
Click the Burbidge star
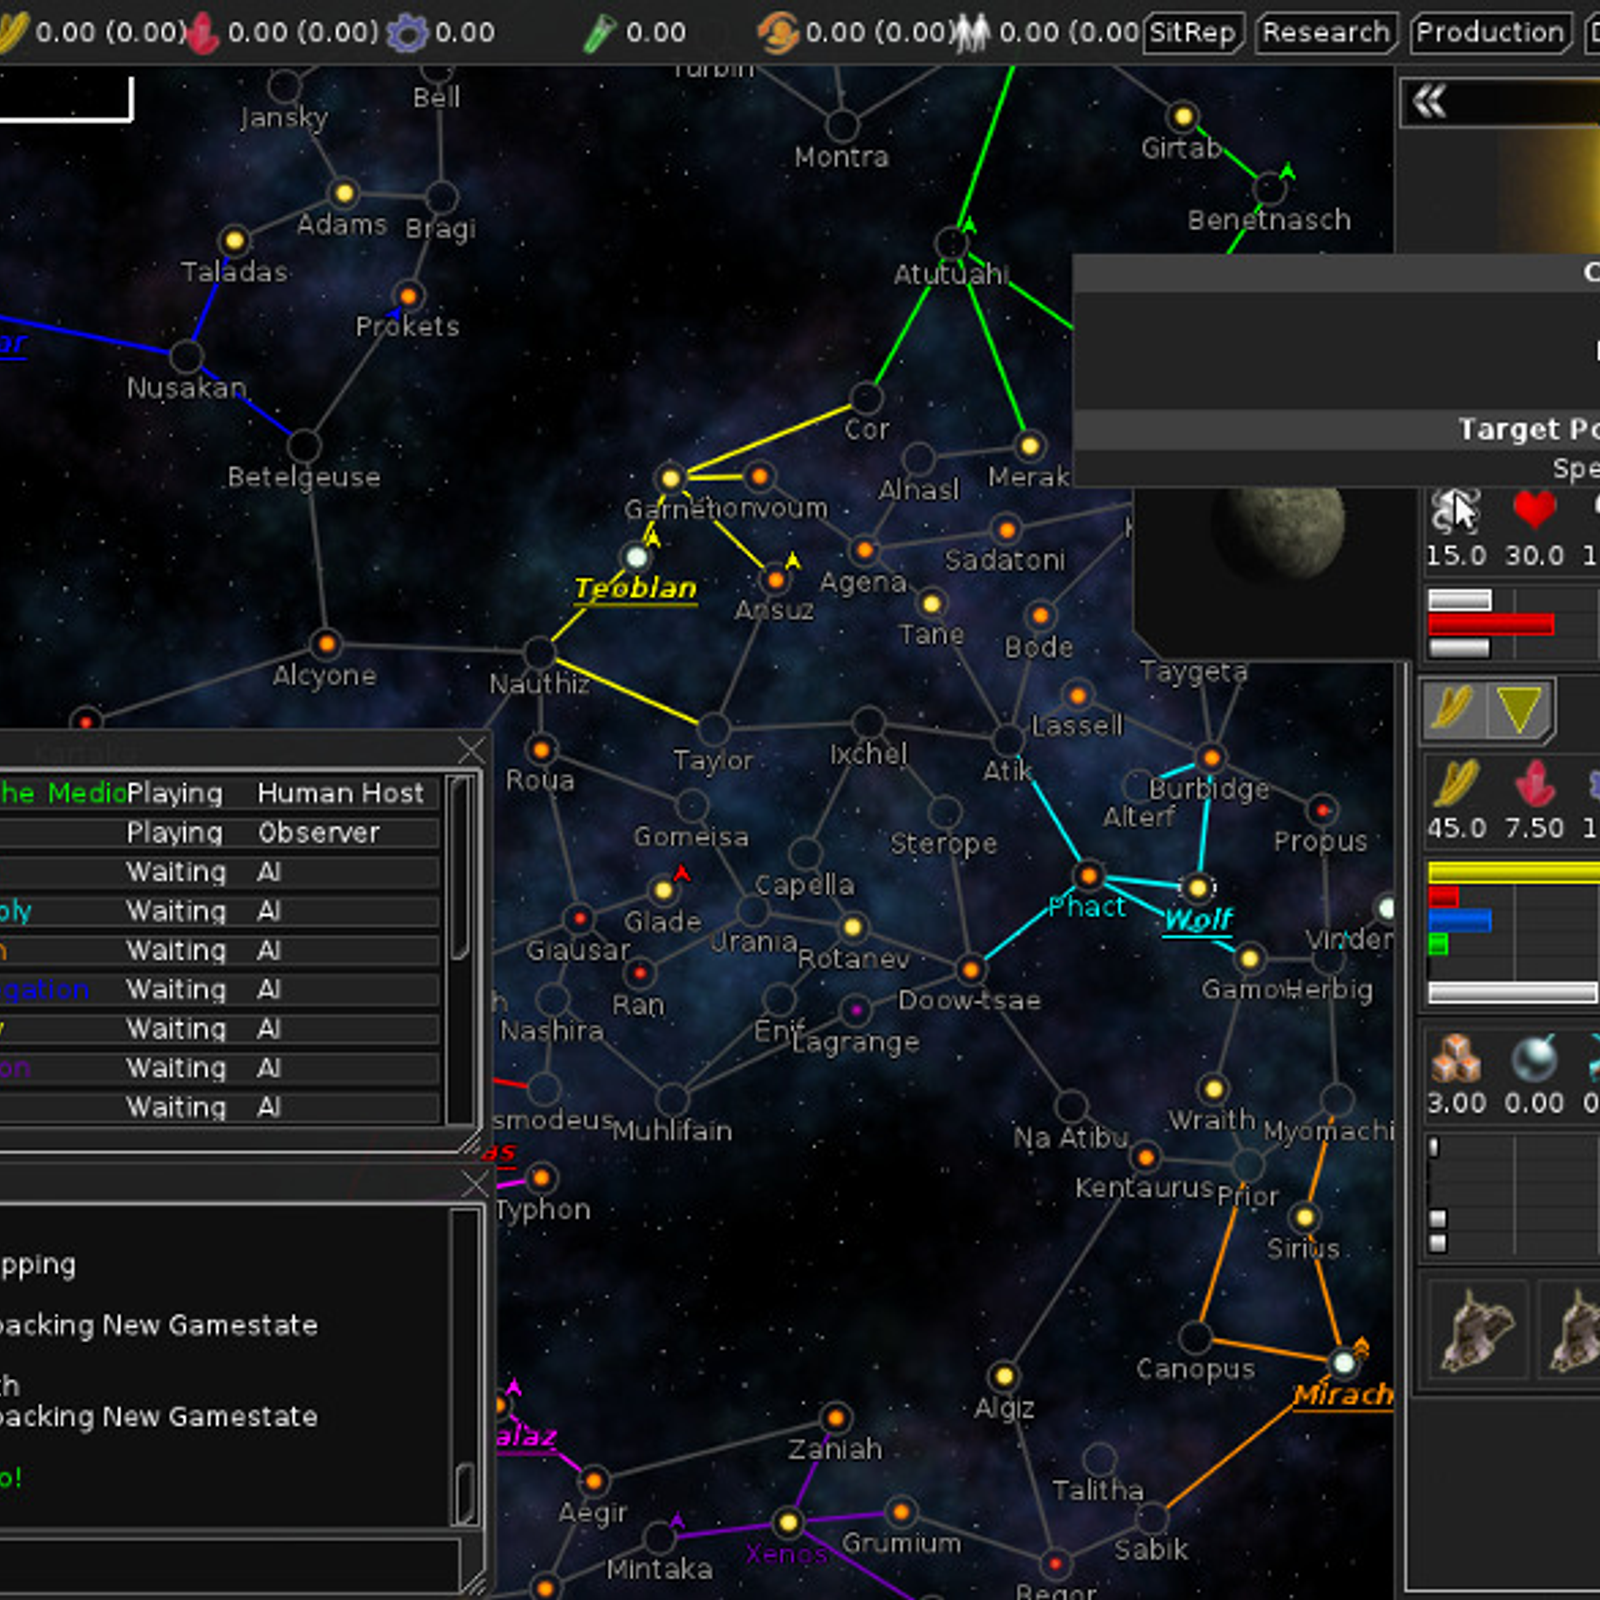click(1210, 758)
